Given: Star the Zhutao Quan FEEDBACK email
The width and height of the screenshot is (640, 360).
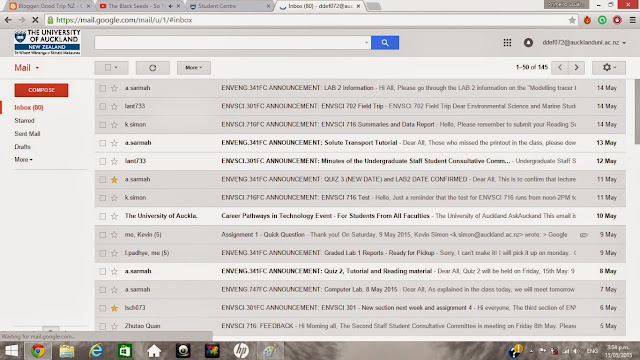Looking at the screenshot, I should (114, 326).
